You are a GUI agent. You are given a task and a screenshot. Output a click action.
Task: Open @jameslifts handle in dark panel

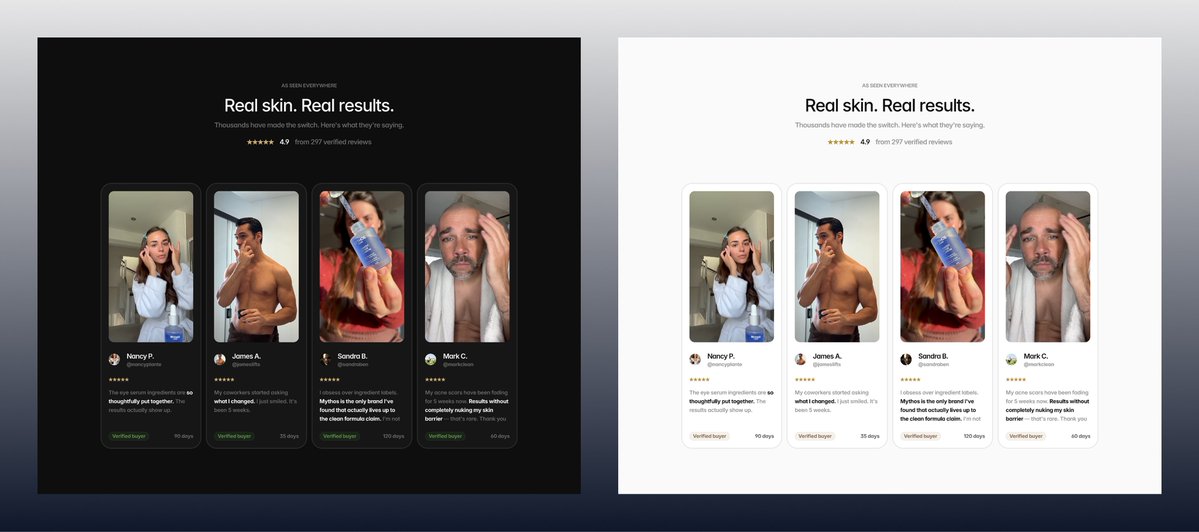click(246, 365)
